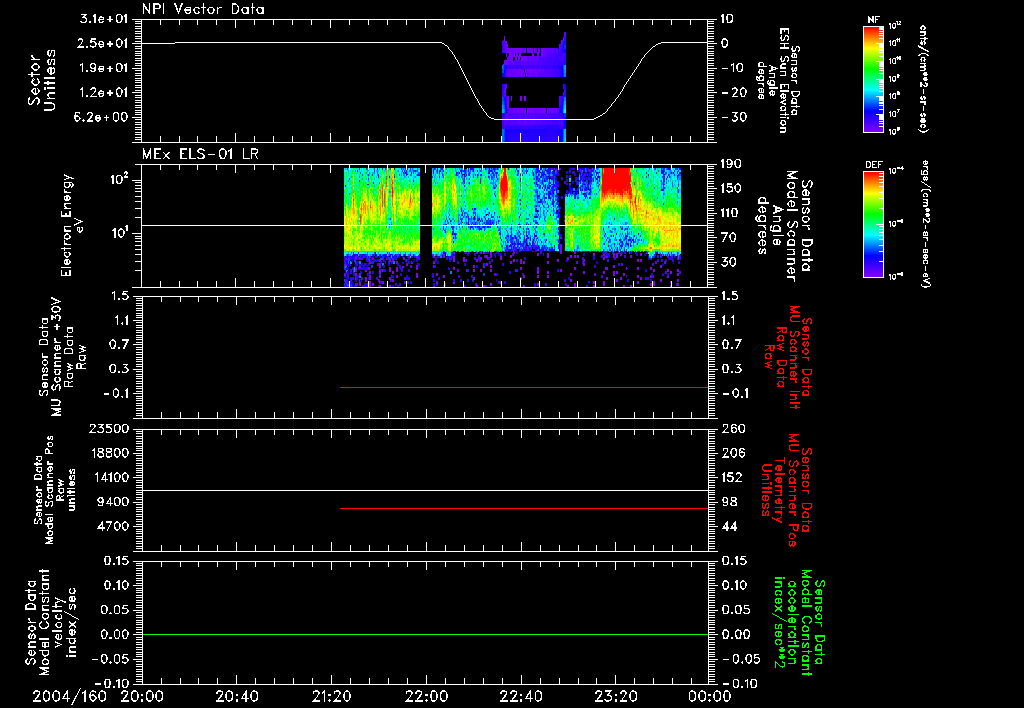Screen dimensions: 1024x708
Task: Click the "18800" tick label
Action: (109, 453)
